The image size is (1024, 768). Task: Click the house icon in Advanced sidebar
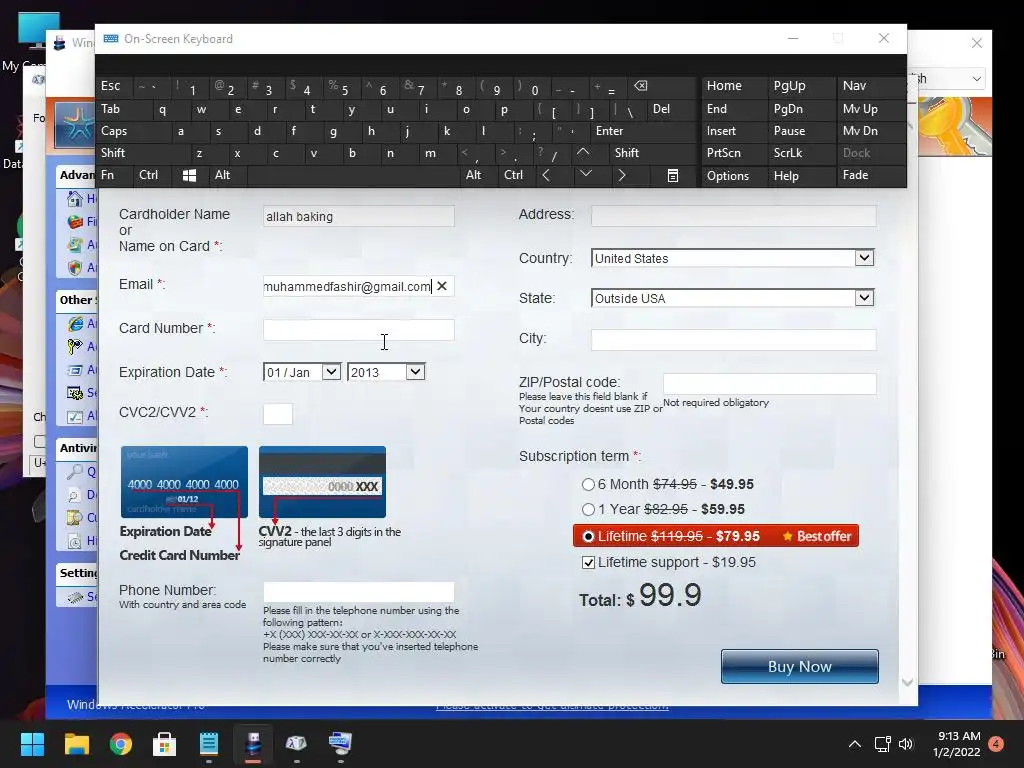click(x=75, y=199)
